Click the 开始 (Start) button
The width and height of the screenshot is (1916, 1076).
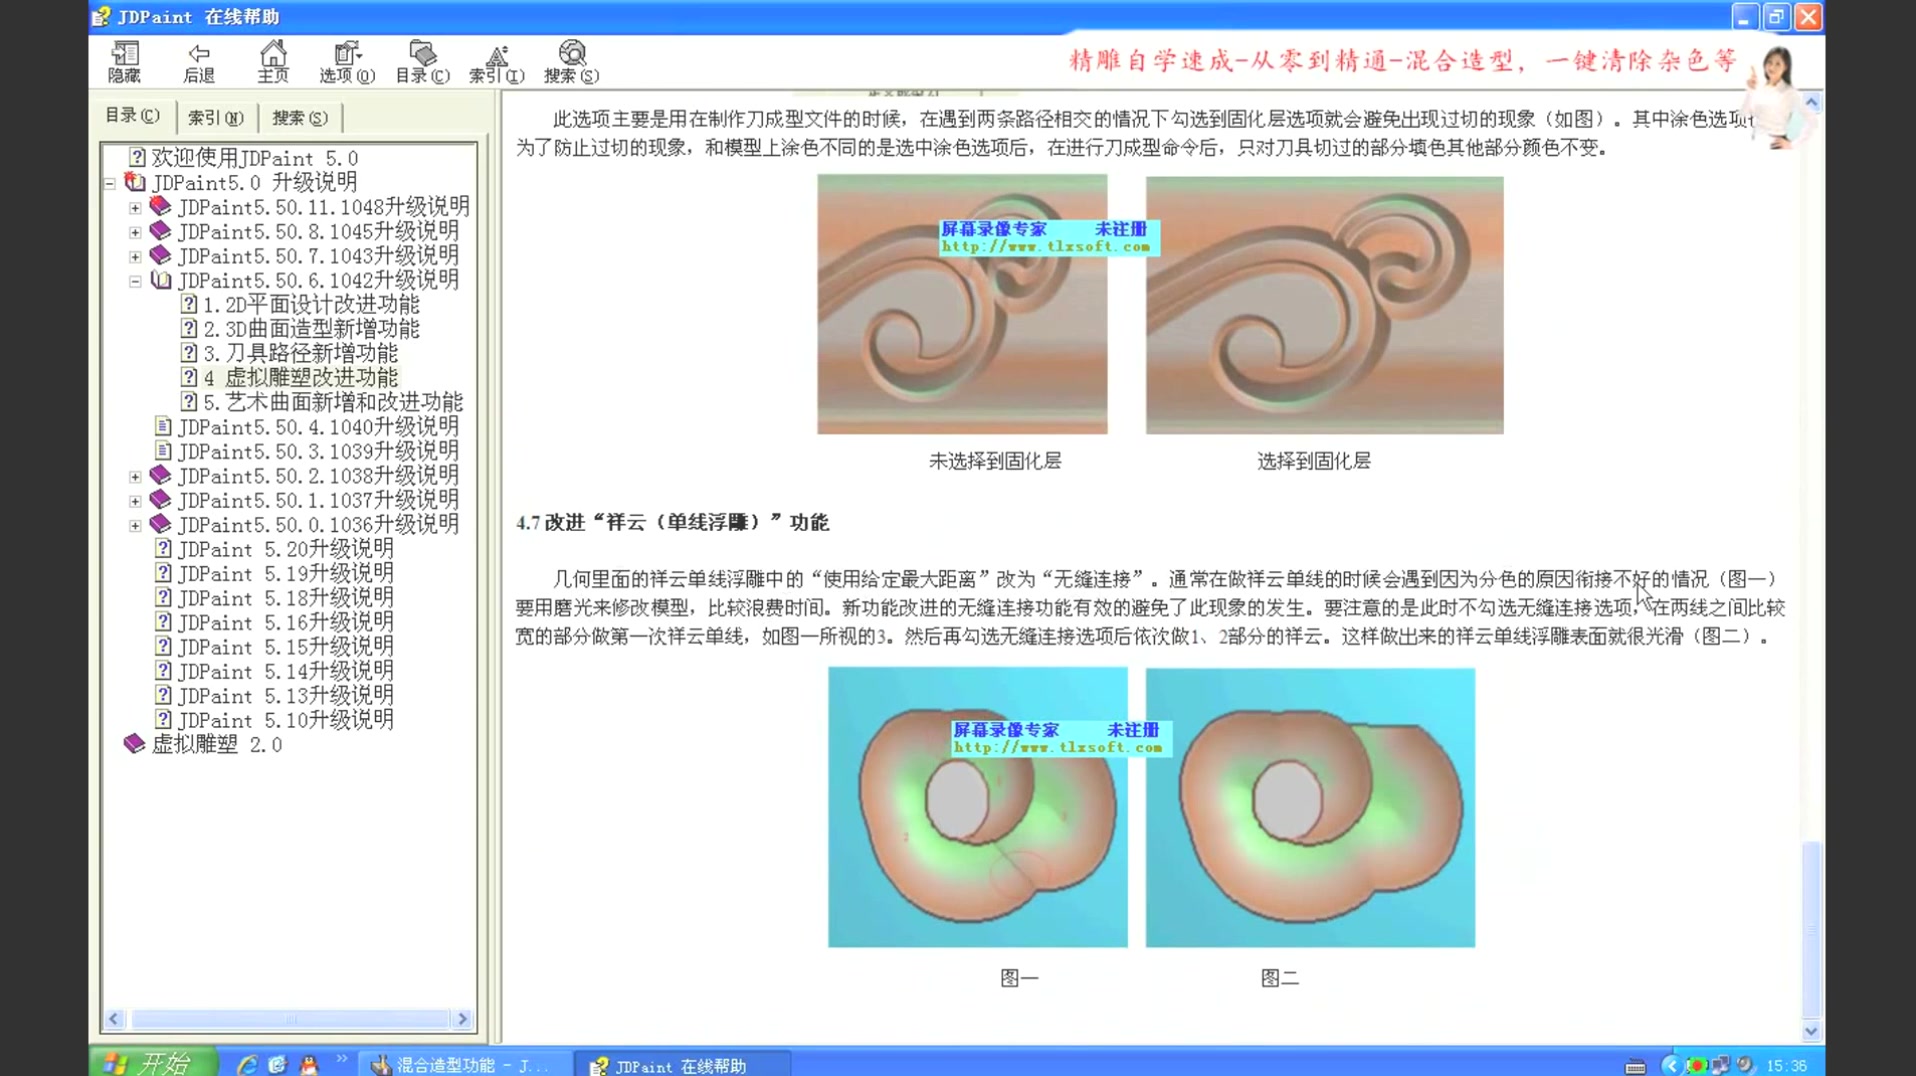[x=150, y=1063]
